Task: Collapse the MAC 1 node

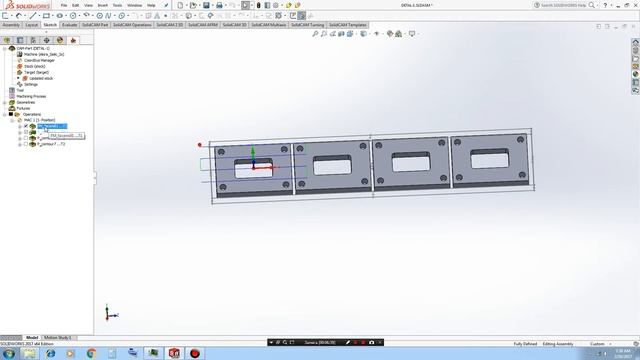Action: tap(12, 120)
